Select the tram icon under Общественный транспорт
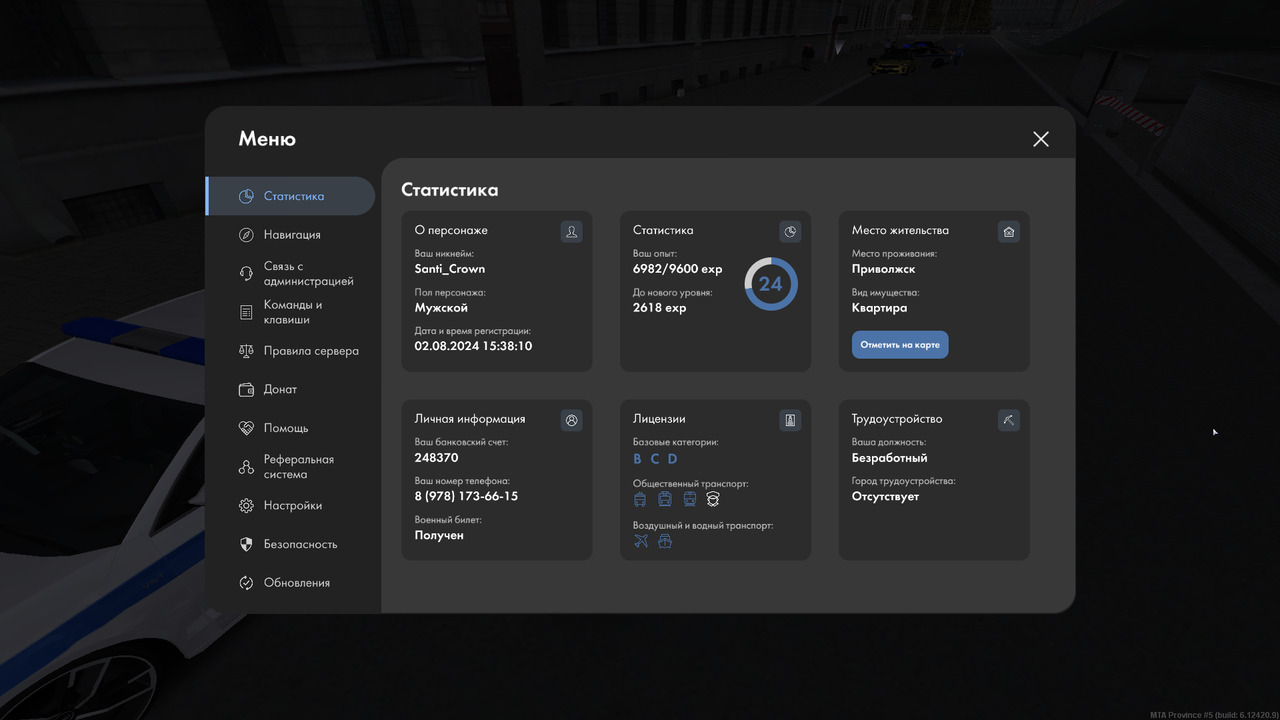 coord(664,499)
